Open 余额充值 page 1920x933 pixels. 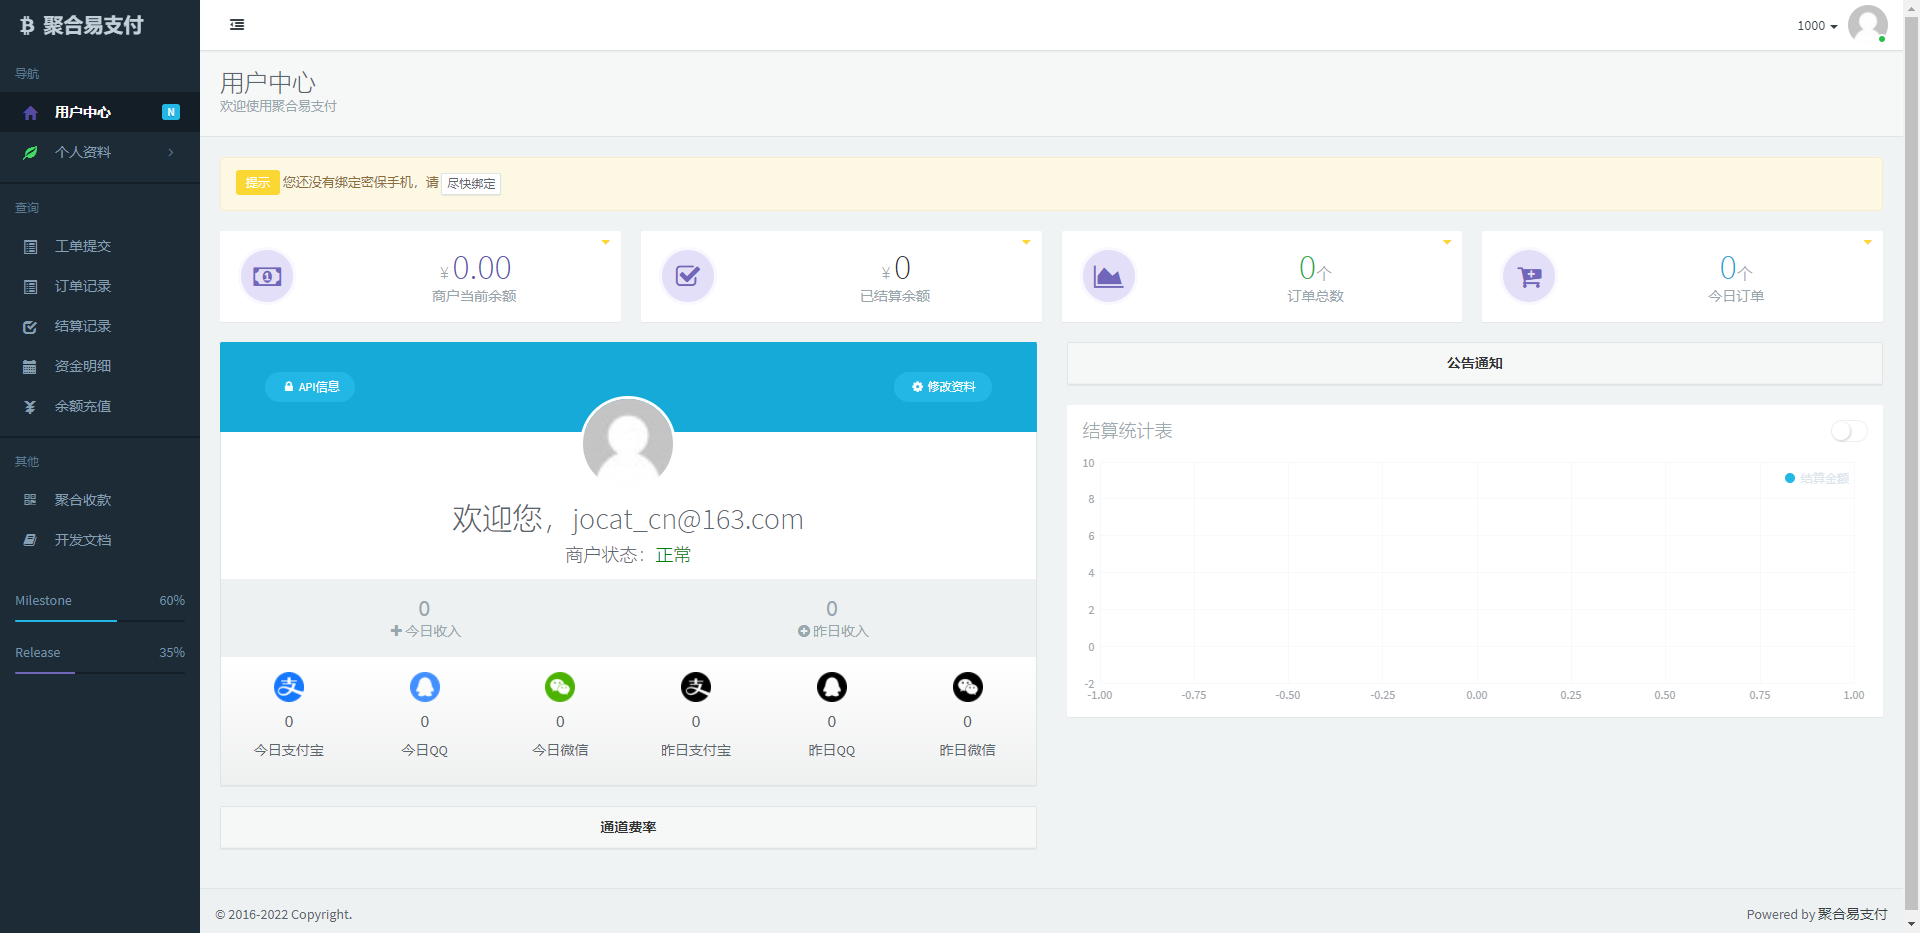(x=100, y=406)
